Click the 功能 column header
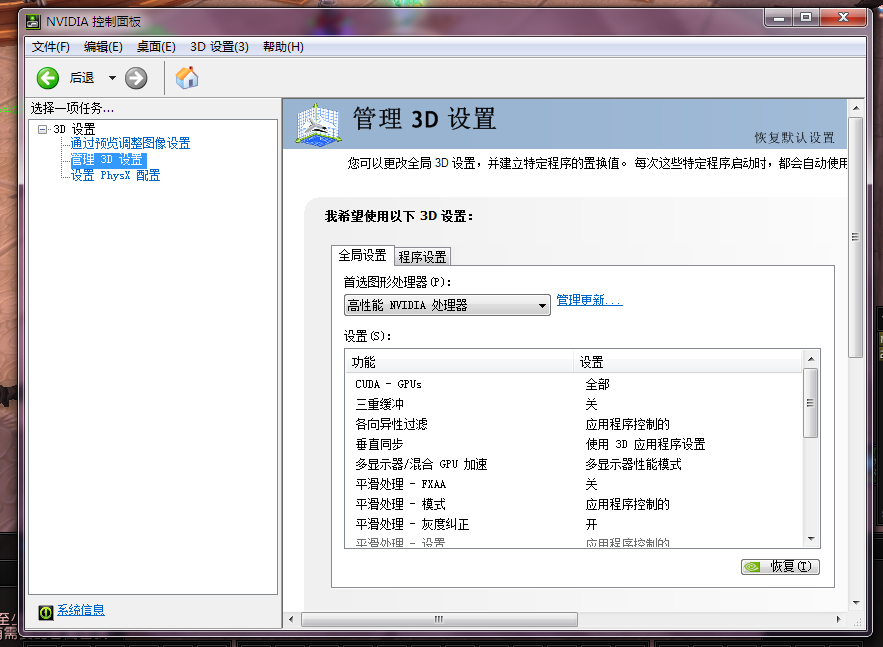The width and height of the screenshot is (883, 647). (459, 362)
